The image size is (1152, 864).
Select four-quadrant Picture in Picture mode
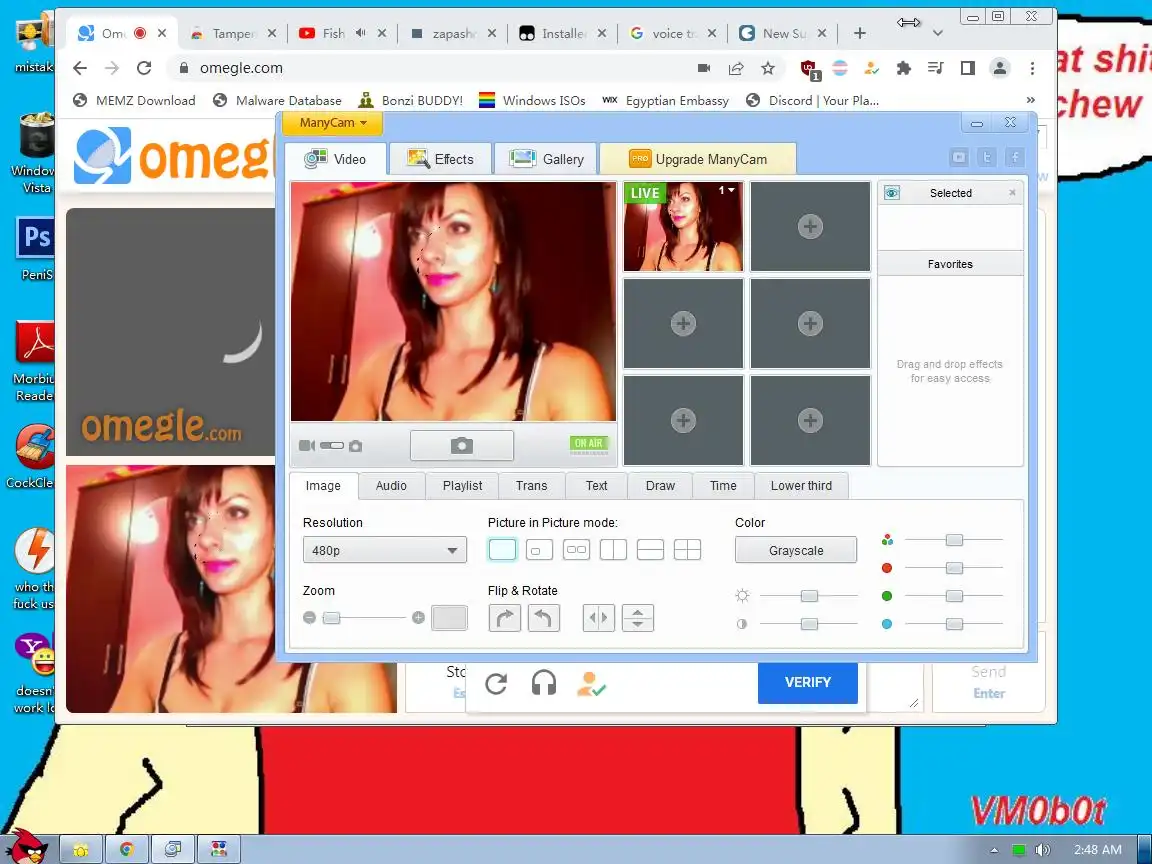[688, 550]
